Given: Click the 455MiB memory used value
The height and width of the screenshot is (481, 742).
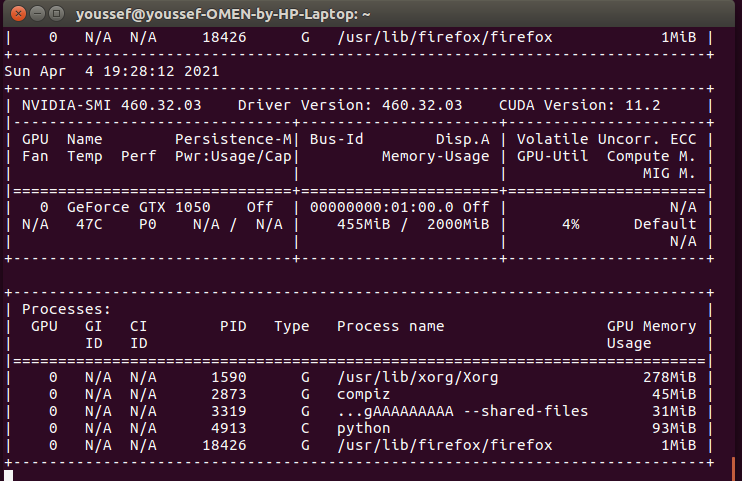Looking at the screenshot, I should (364, 224).
